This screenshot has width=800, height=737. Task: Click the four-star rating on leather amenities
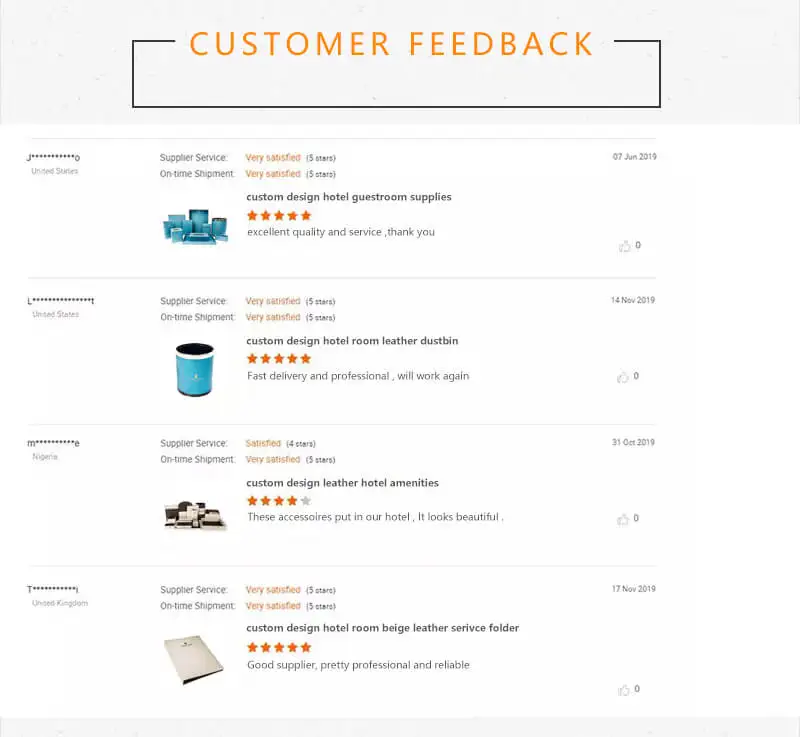pyautogui.click(x=279, y=501)
